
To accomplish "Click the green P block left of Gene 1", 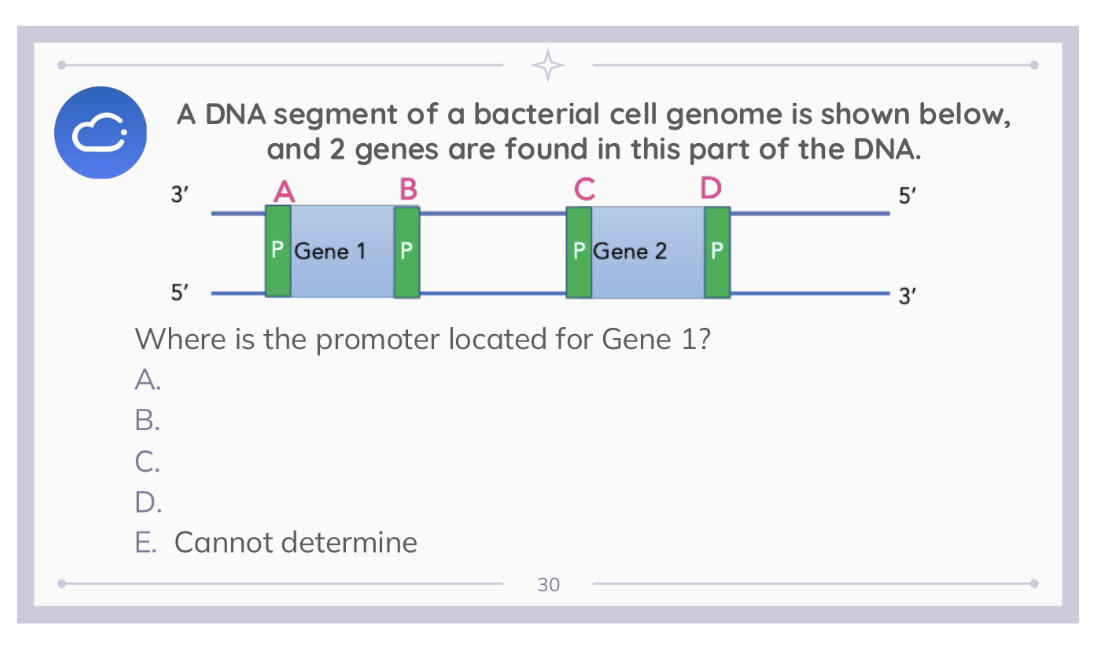I will click(278, 251).
